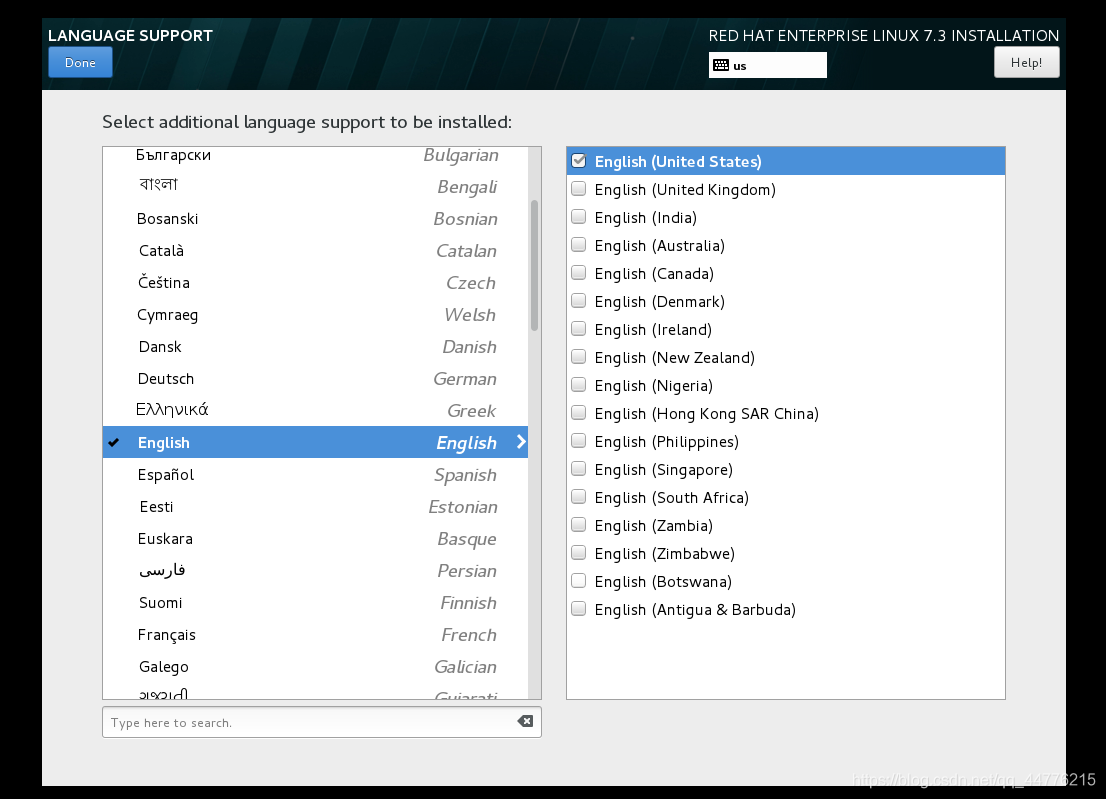Choose Bosanski (Bosnian) in the list

315,219
